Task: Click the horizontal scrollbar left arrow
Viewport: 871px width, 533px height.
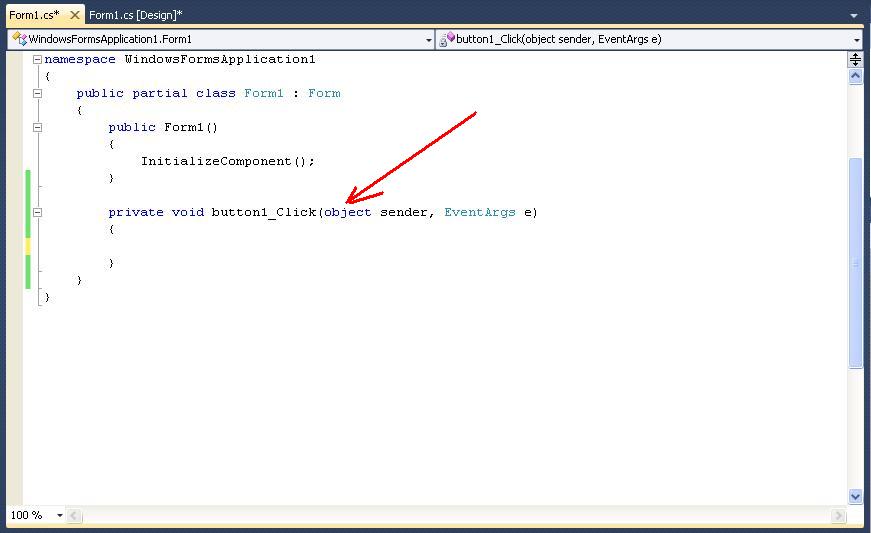Action: 74,516
